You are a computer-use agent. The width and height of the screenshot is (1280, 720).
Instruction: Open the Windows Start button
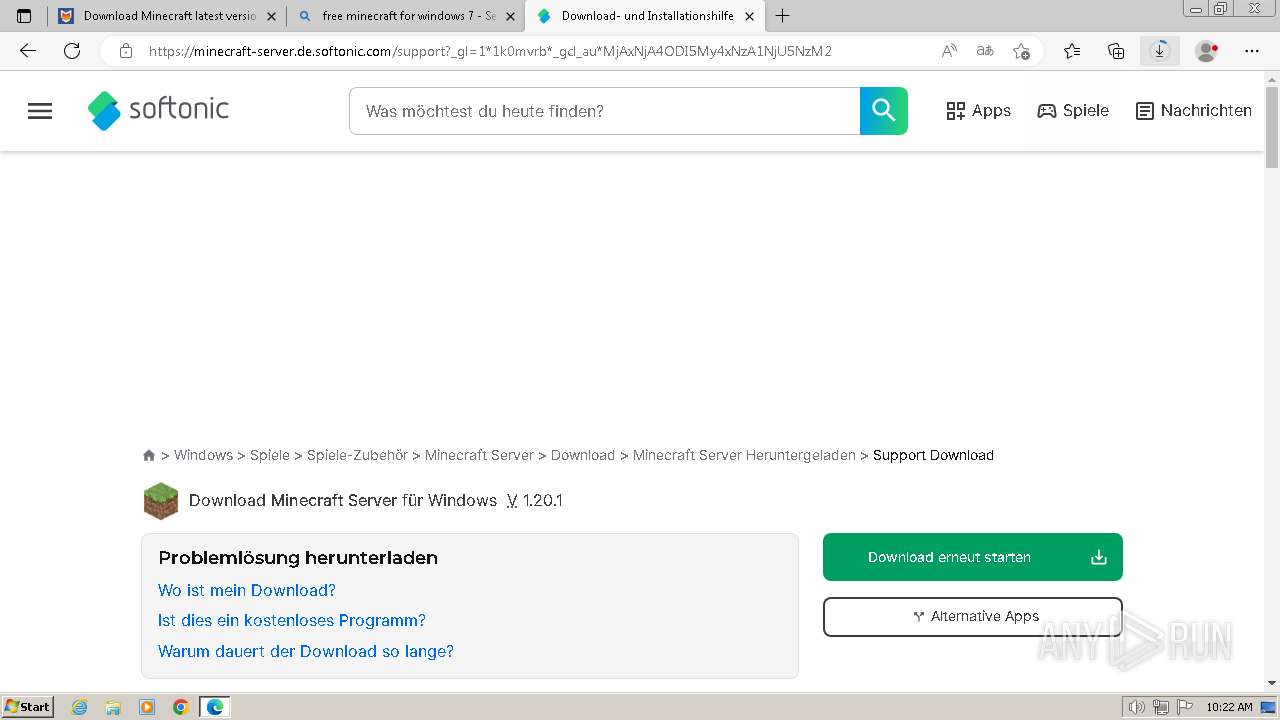pyautogui.click(x=28, y=707)
